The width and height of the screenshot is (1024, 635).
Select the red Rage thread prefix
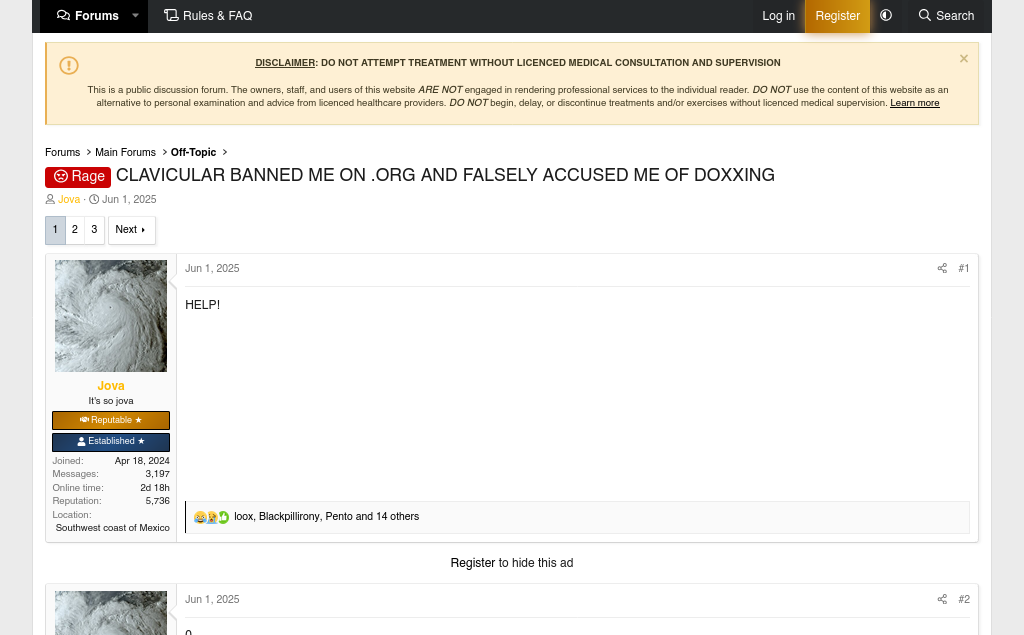coord(78,176)
